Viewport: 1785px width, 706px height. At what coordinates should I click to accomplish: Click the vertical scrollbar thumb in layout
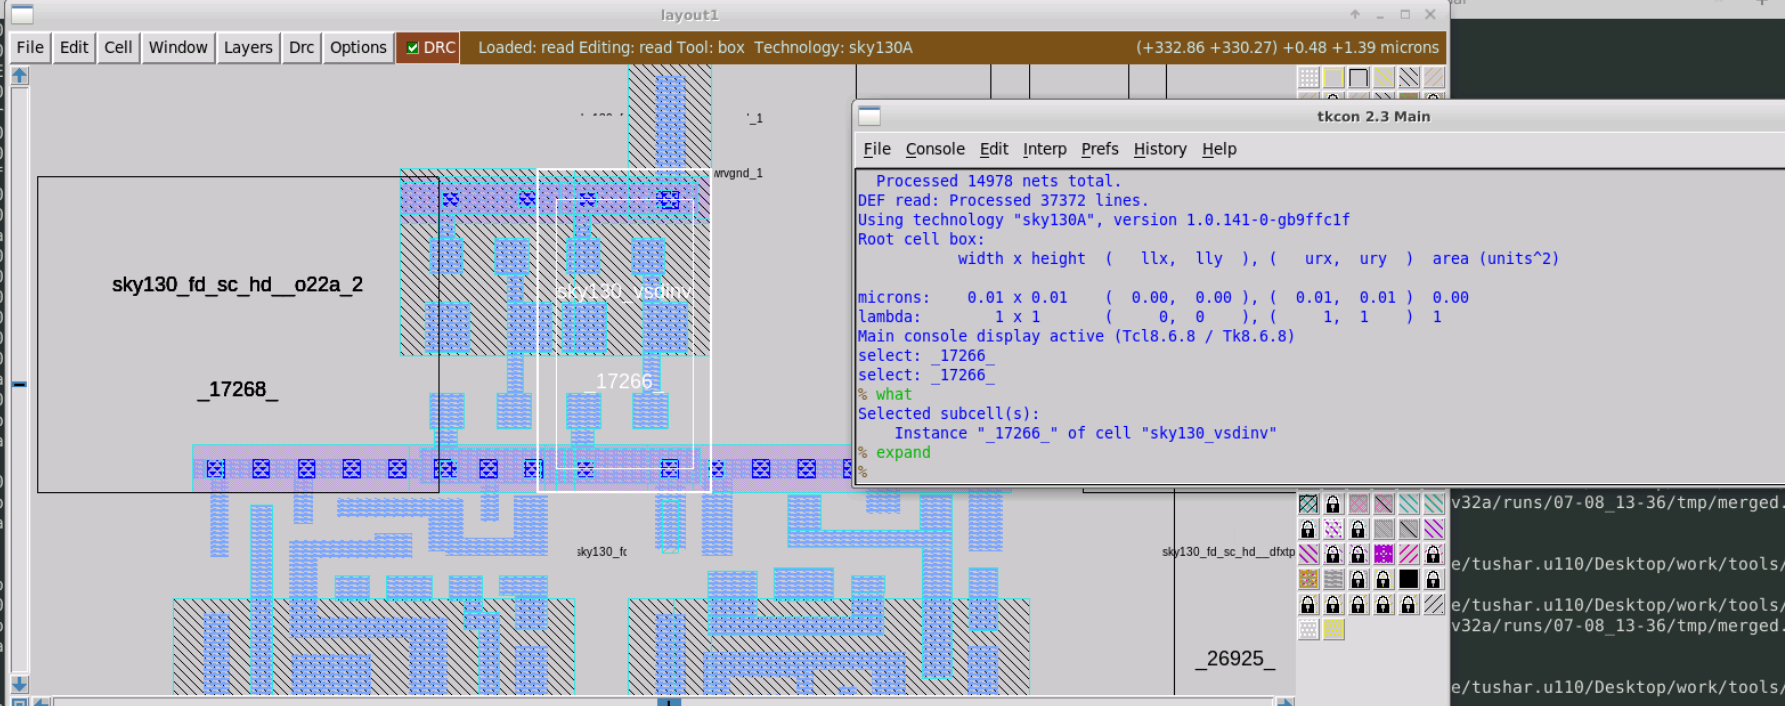click(x=19, y=384)
